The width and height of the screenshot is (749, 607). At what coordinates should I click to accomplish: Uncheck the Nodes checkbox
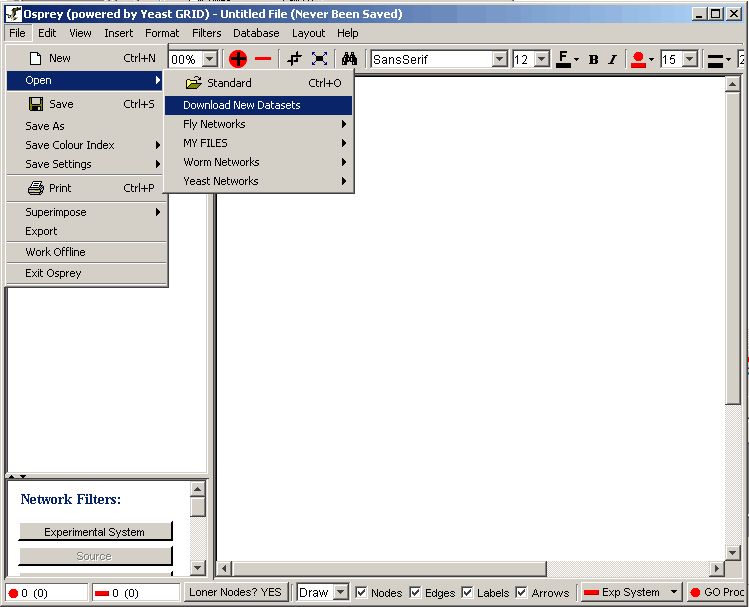click(x=362, y=593)
